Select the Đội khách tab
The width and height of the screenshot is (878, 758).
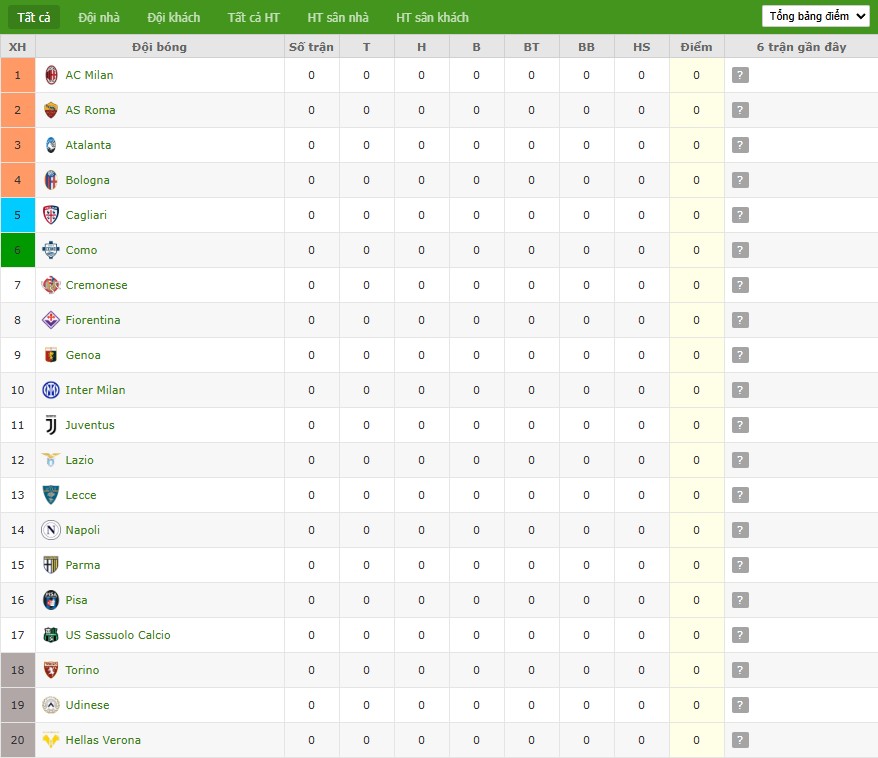pyautogui.click(x=173, y=17)
